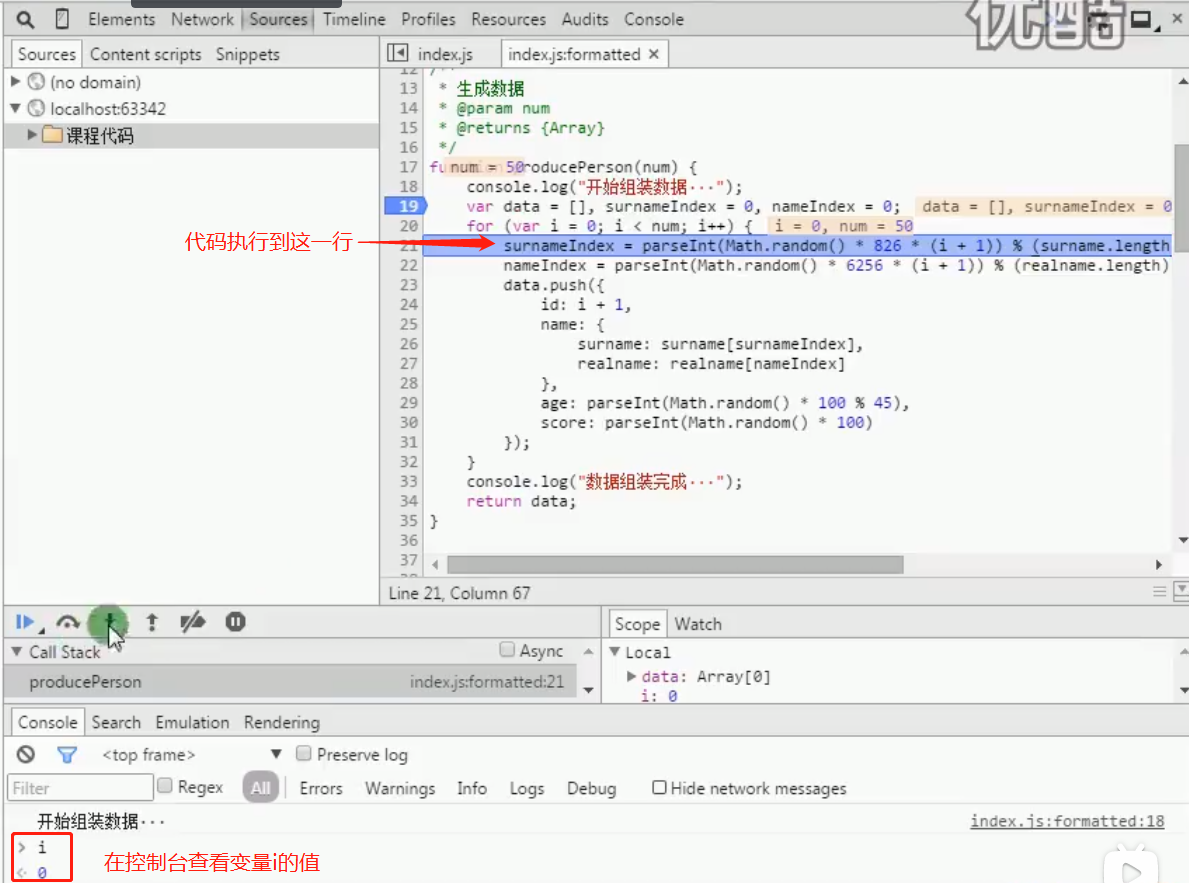Viewport: 1189px width, 883px height.
Task: Step out of current function
Action: coord(152,622)
